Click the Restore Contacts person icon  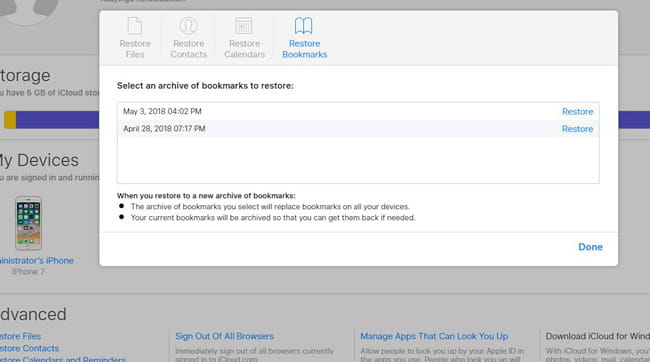[x=188, y=26]
